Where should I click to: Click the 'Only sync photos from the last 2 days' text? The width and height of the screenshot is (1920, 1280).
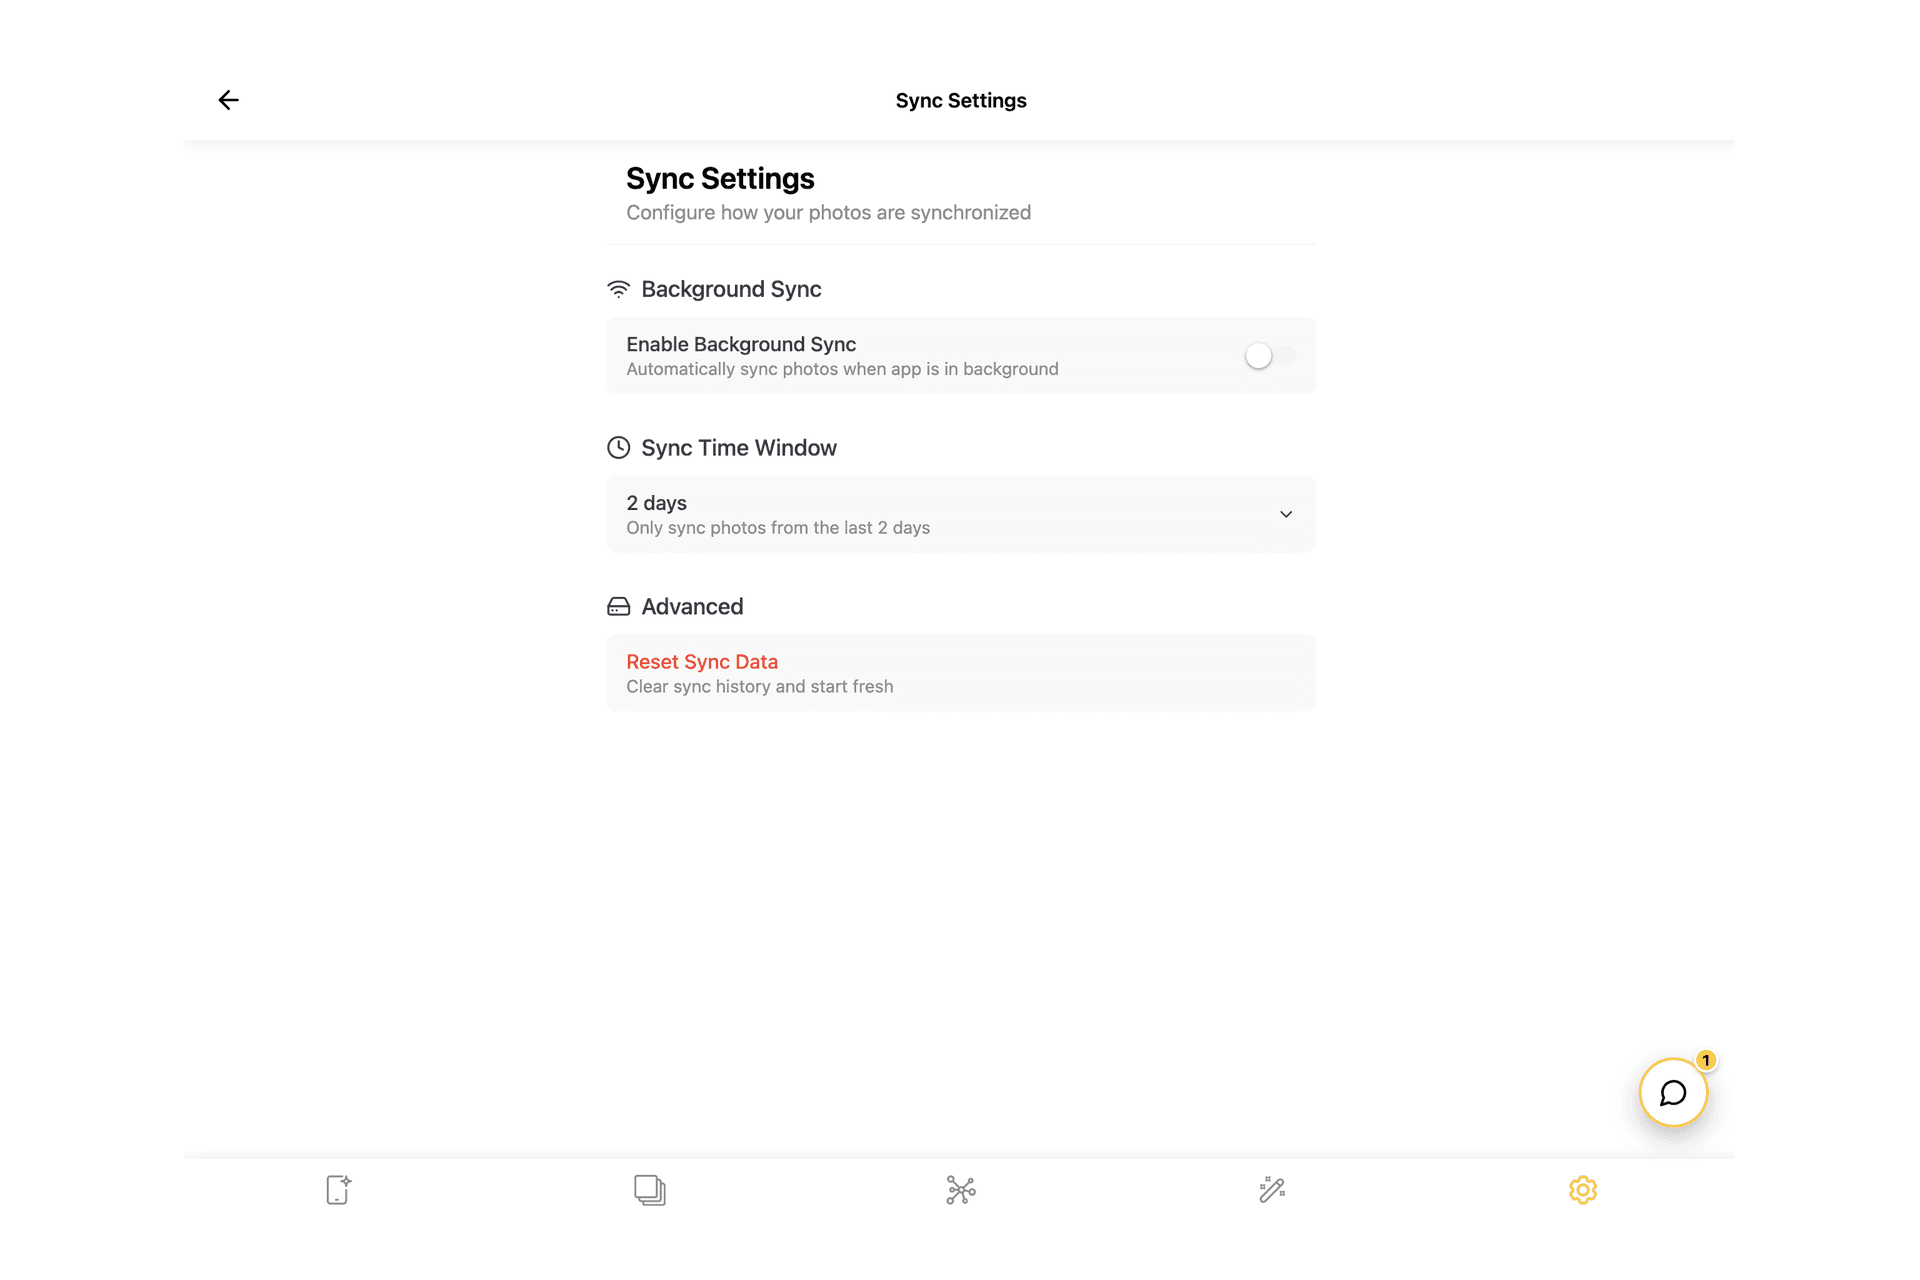coord(778,528)
